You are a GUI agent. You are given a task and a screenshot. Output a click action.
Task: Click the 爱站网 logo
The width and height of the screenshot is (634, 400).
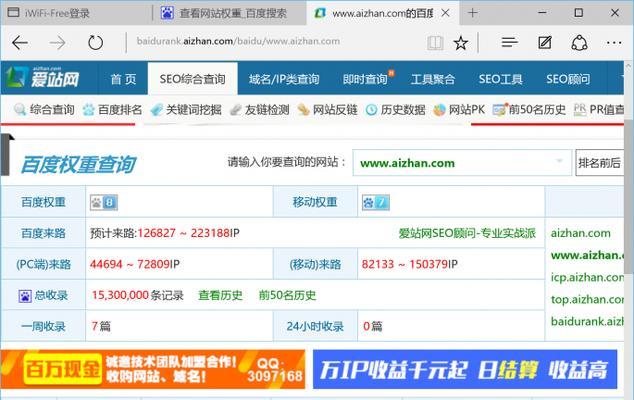tap(42, 77)
